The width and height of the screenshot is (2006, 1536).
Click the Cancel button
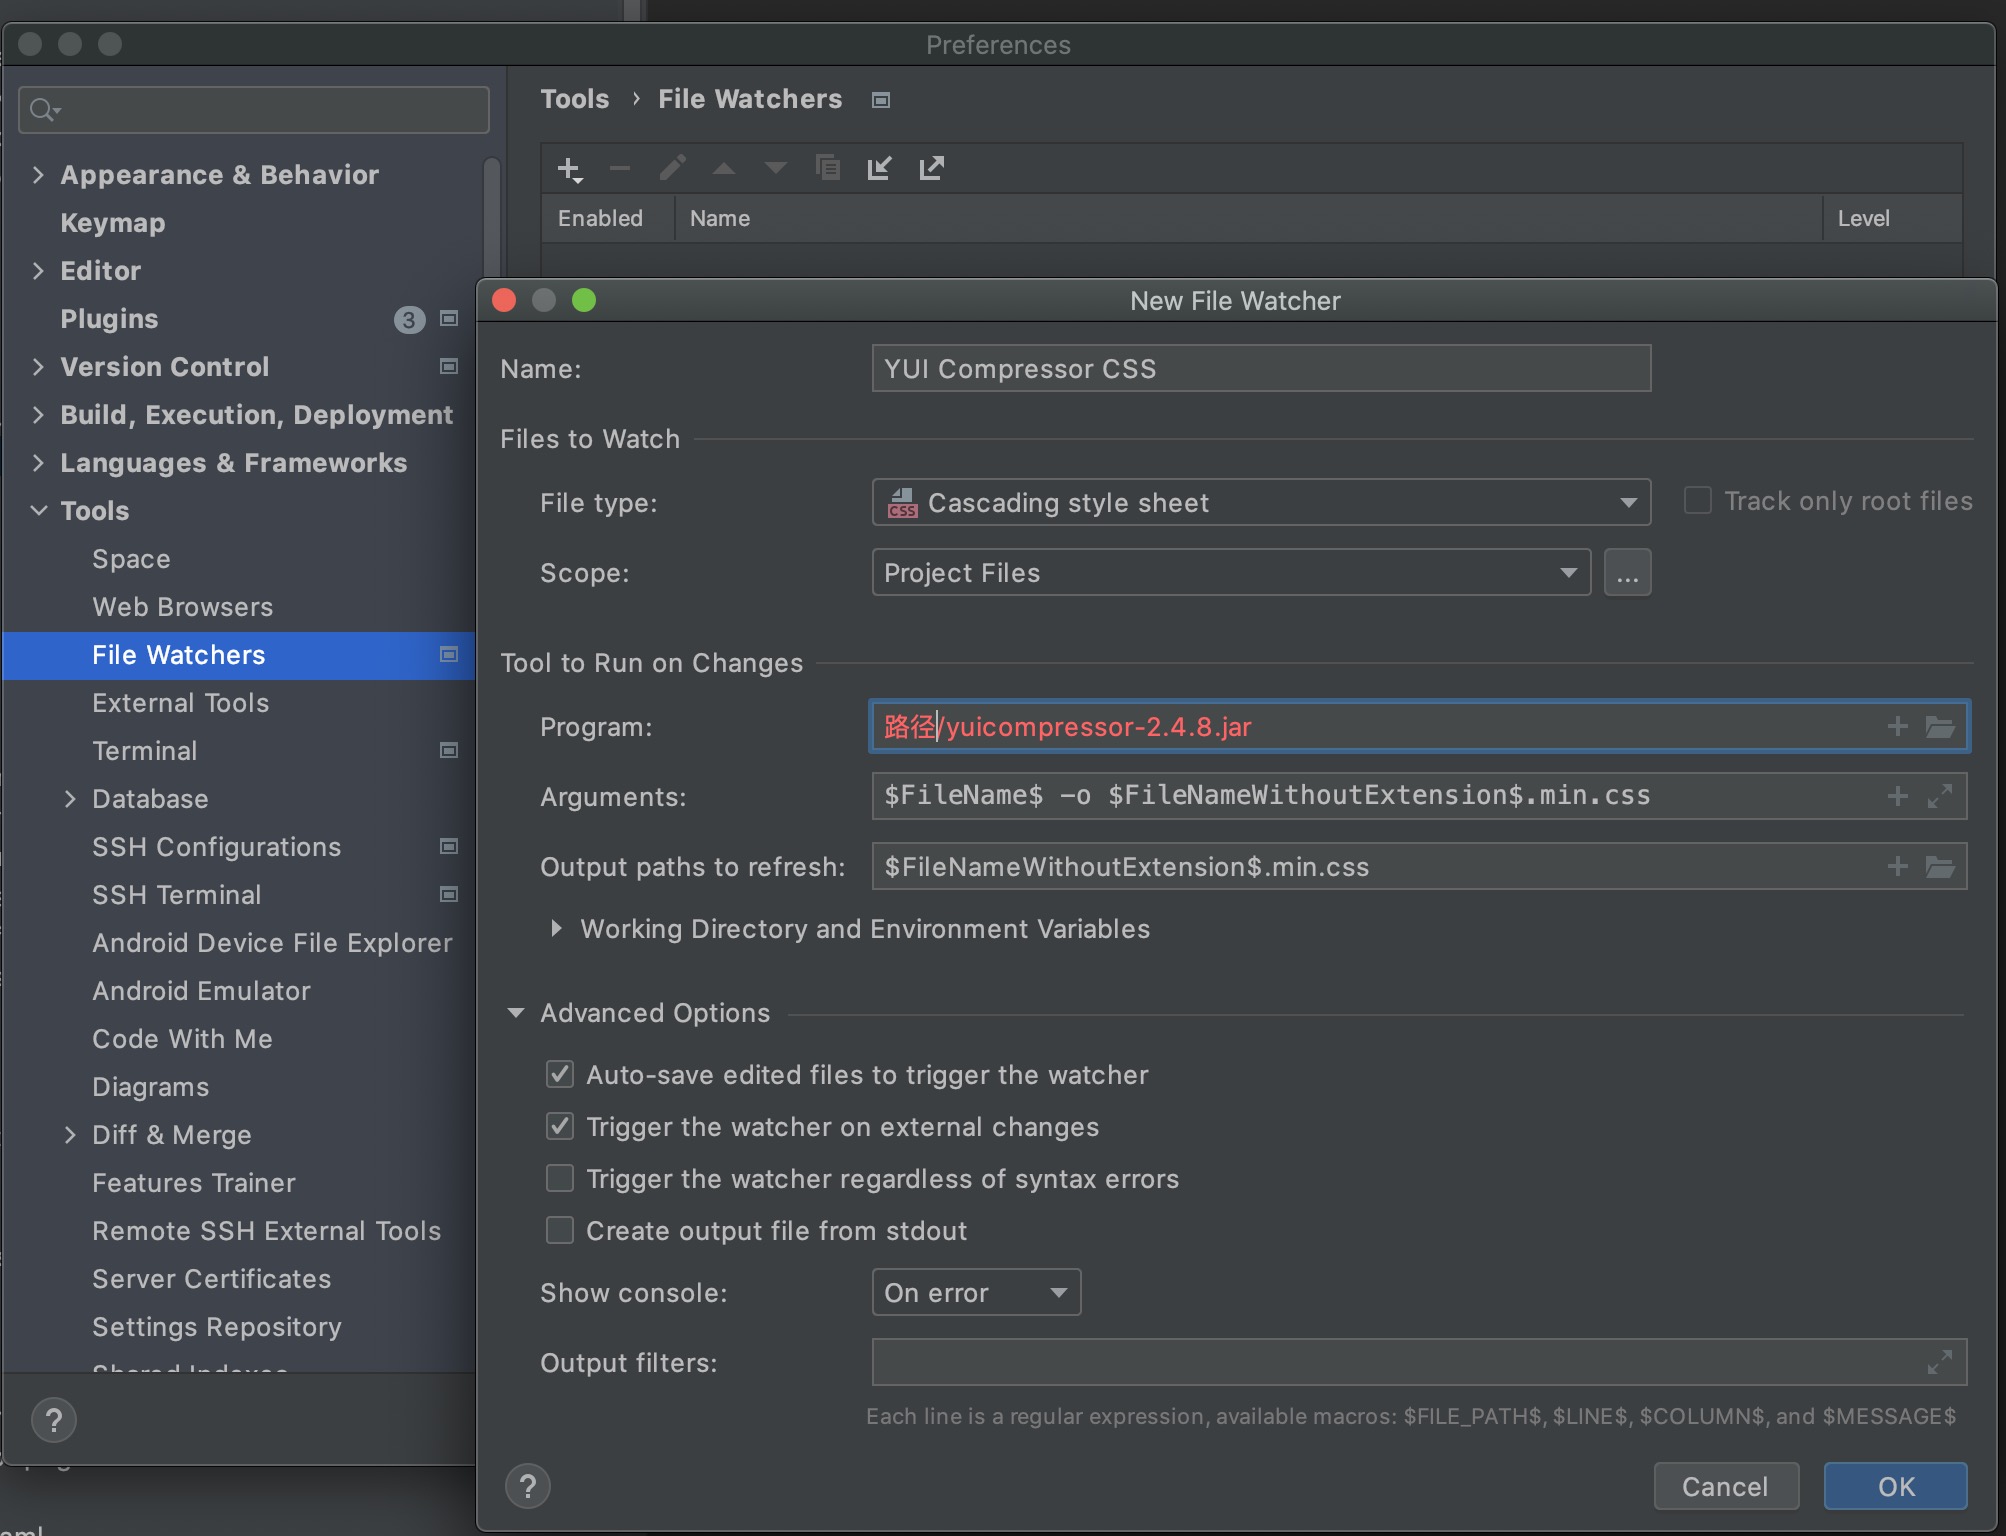click(x=1724, y=1484)
